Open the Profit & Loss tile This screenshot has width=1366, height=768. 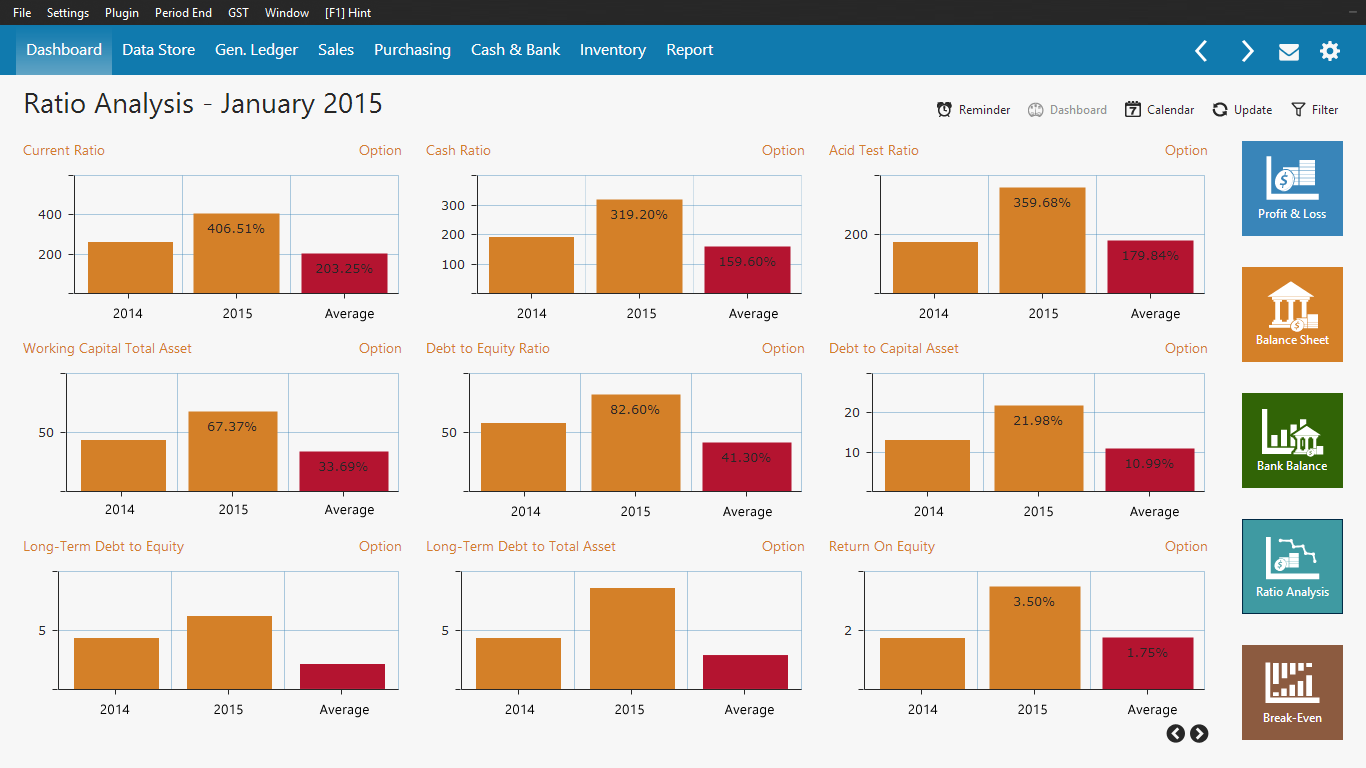(x=1292, y=188)
